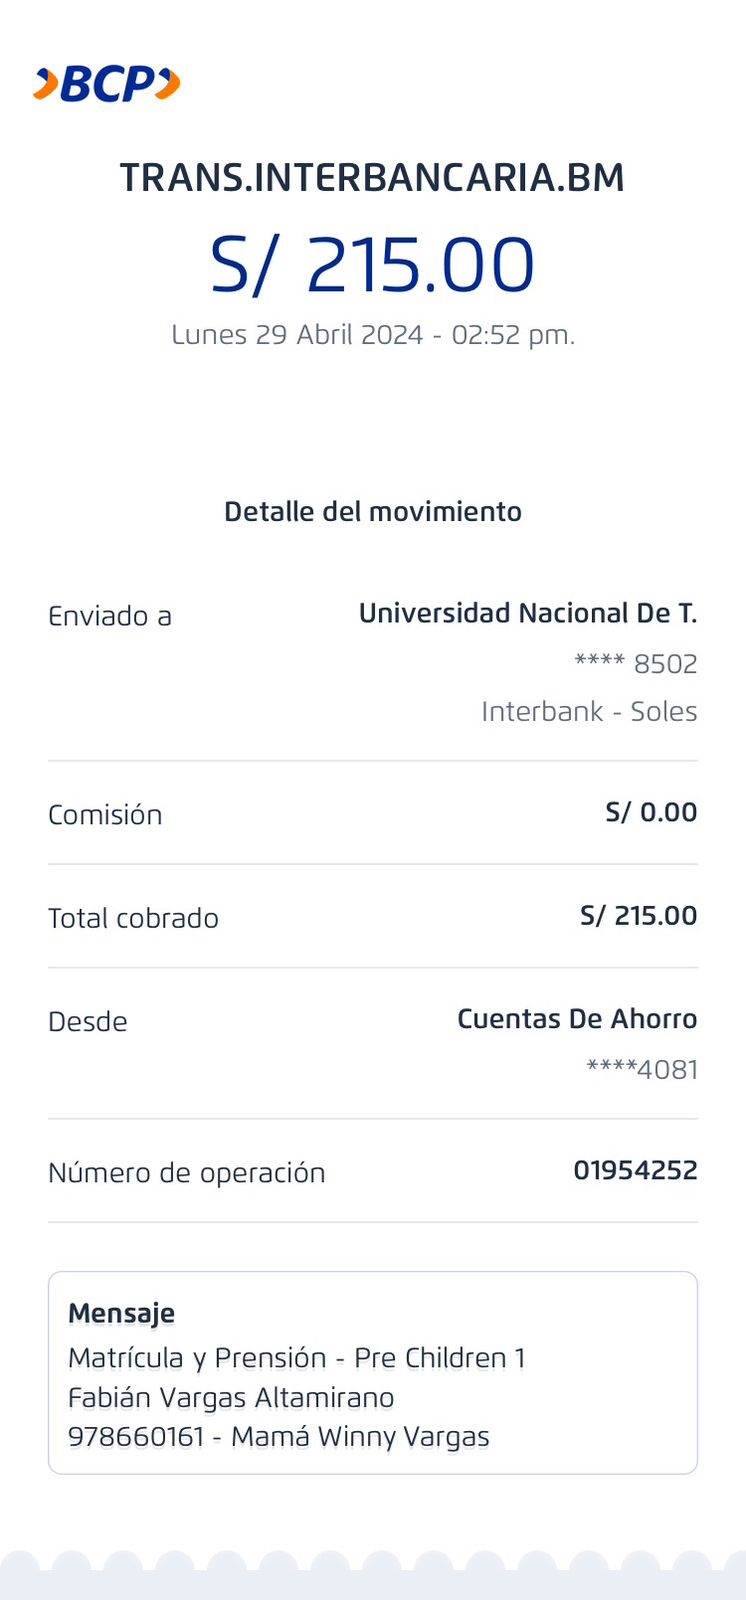Tap the masked account ending 4081
The width and height of the screenshot is (746, 1600).
(641, 1069)
